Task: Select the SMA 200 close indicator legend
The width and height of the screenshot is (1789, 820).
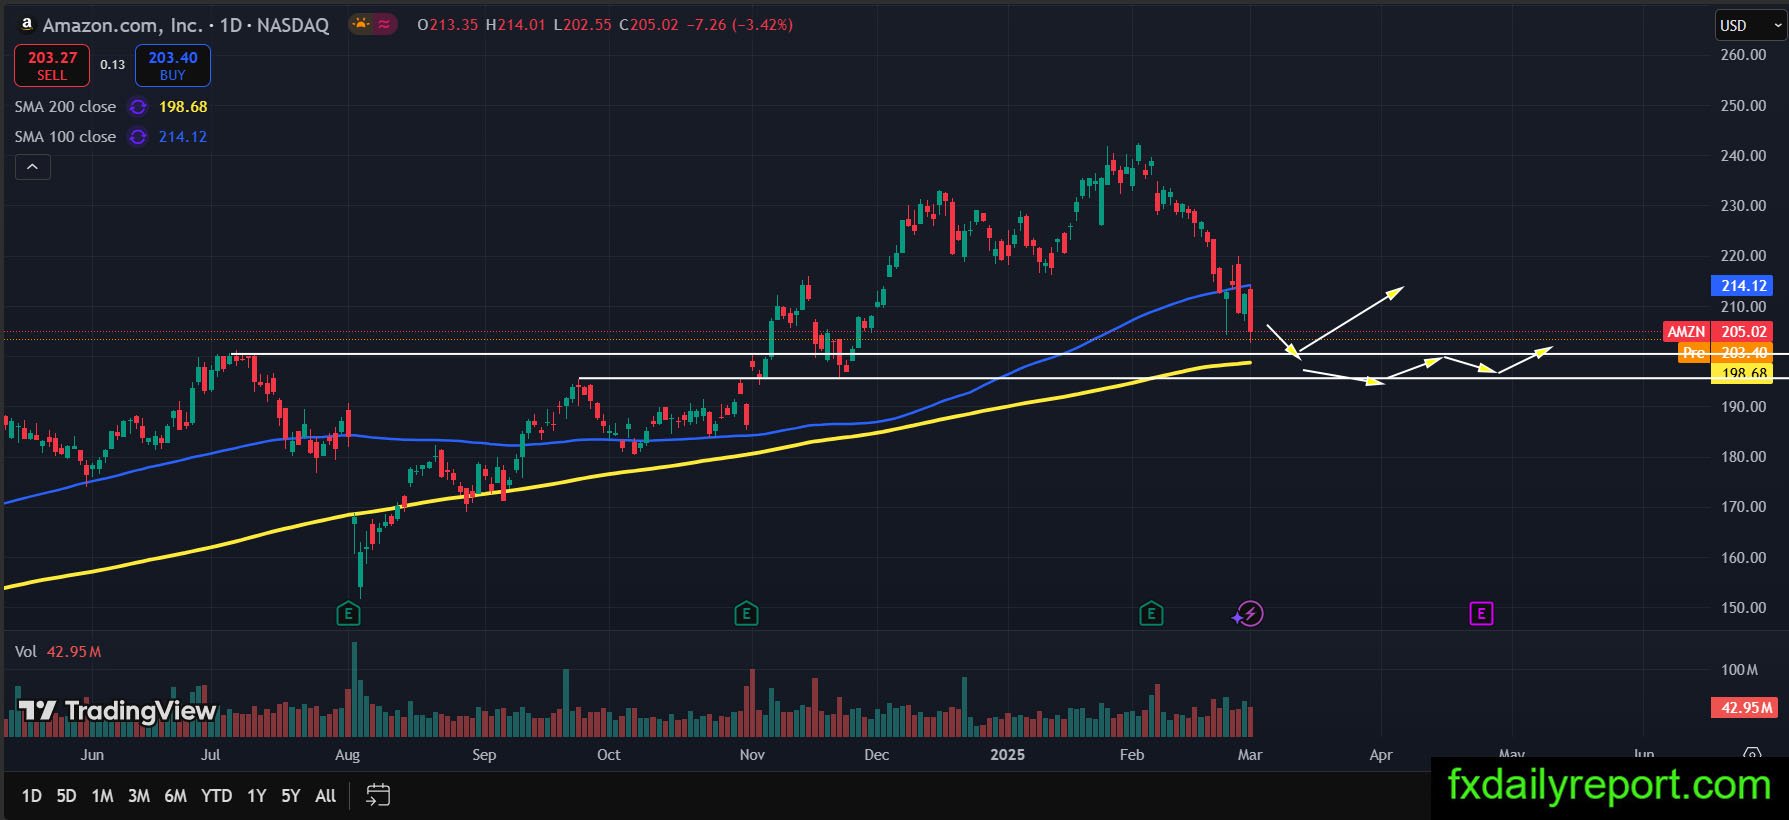Action: click(x=65, y=107)
